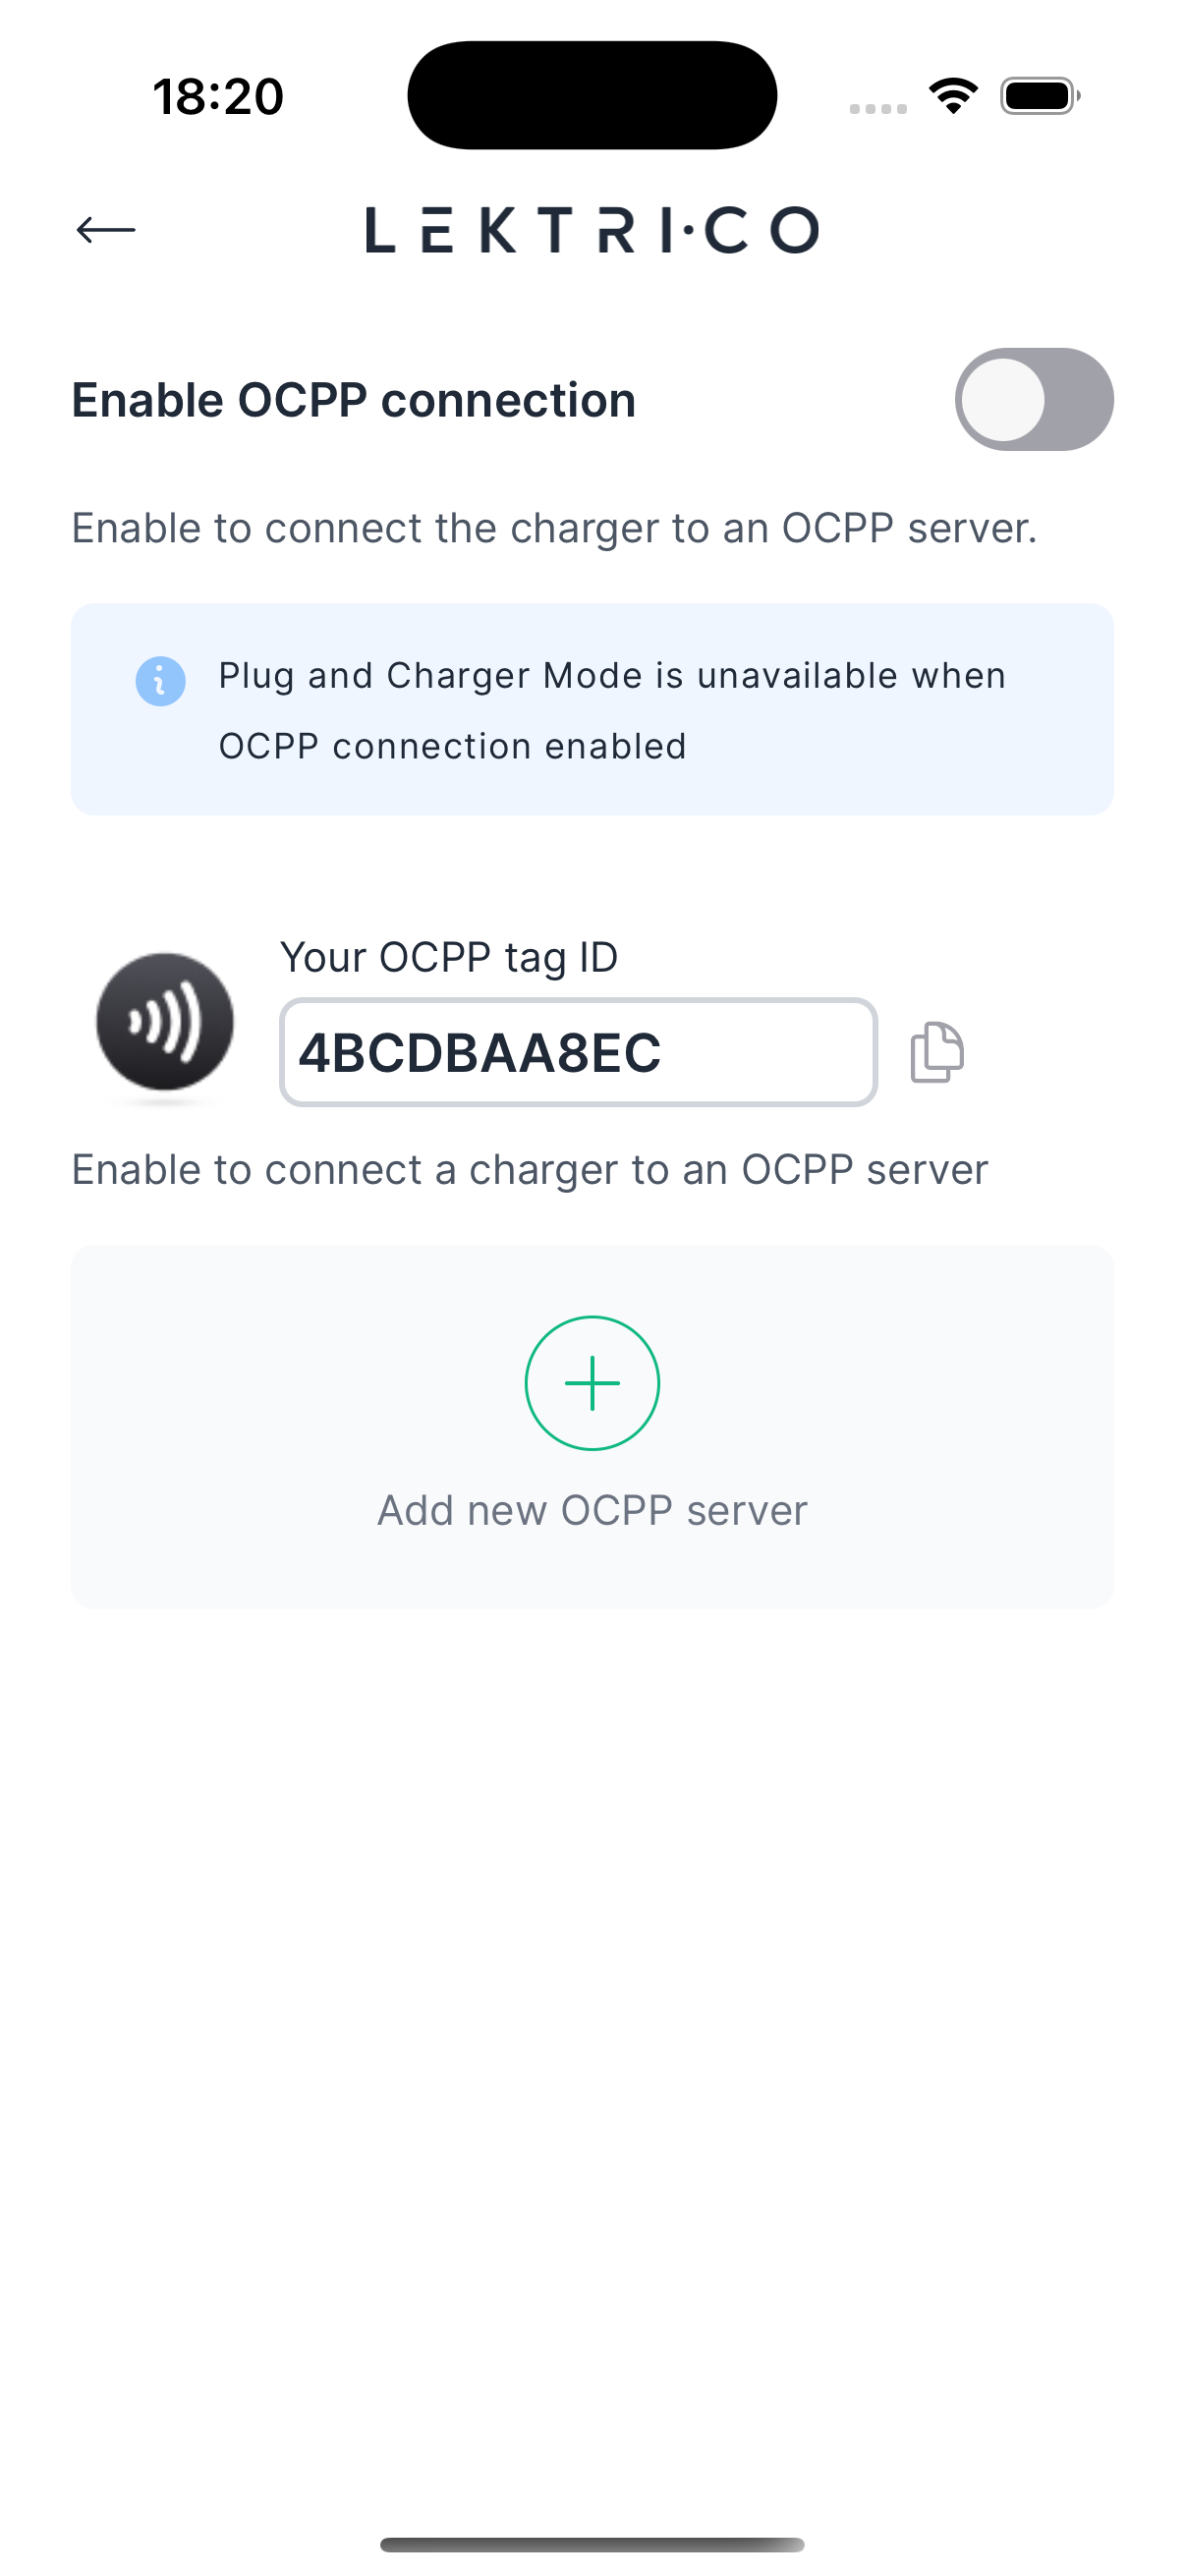Viewport: 1185px width, 2576px height.
Task: Tap "Enable to connect the charger" description
Action: 554,528
